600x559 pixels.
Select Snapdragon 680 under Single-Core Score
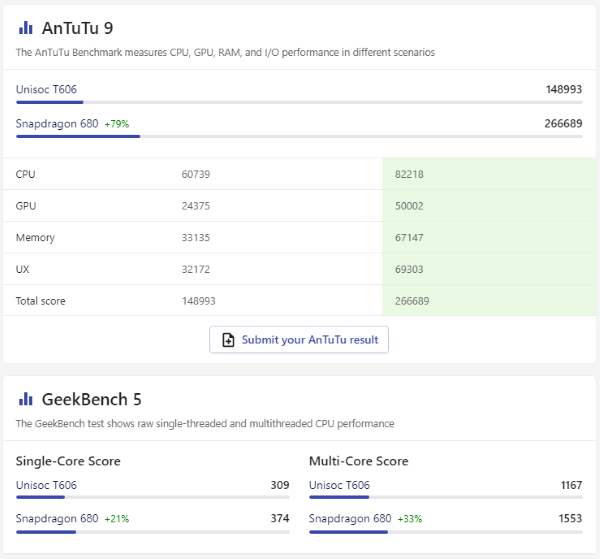pyautogui.click(x=57, y=519)
